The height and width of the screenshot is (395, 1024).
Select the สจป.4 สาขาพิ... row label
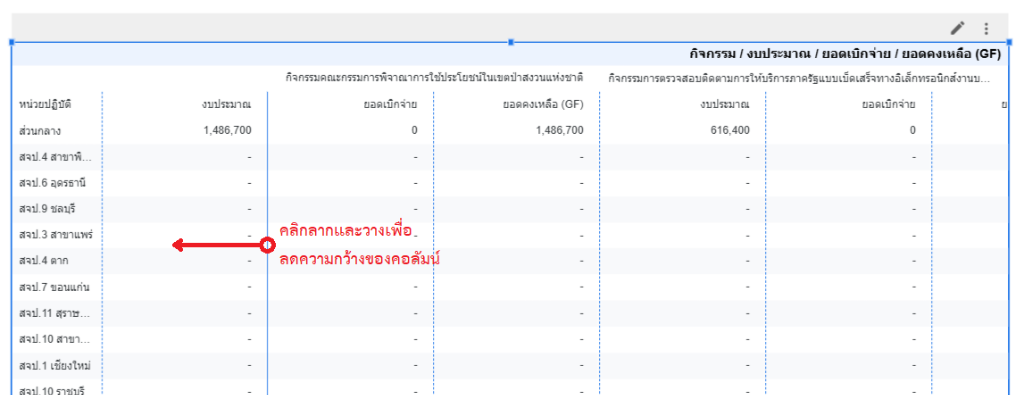point(55,157)
